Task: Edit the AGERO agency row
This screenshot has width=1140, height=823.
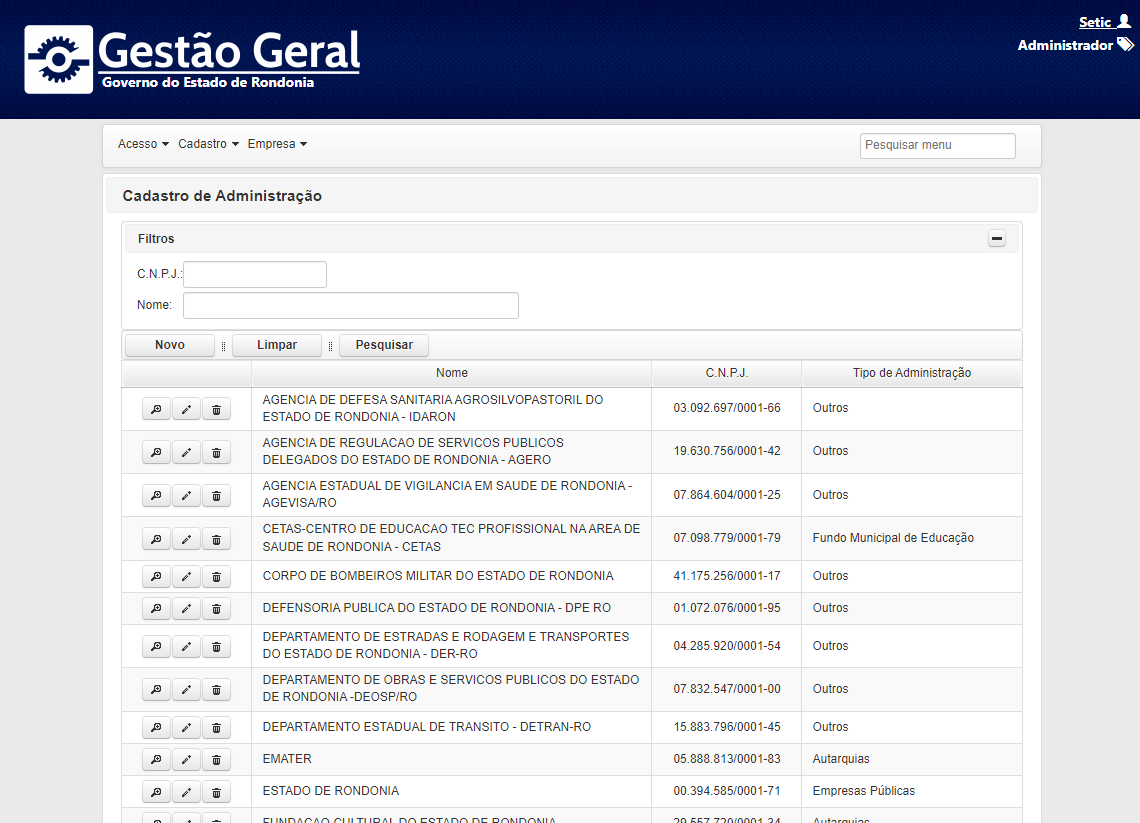Action: [186, 452]
